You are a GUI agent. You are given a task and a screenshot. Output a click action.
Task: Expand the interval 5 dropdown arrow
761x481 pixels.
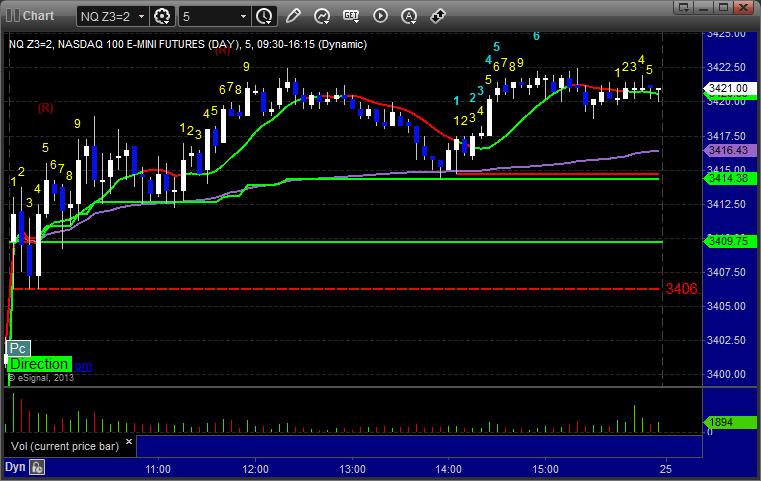244,17
